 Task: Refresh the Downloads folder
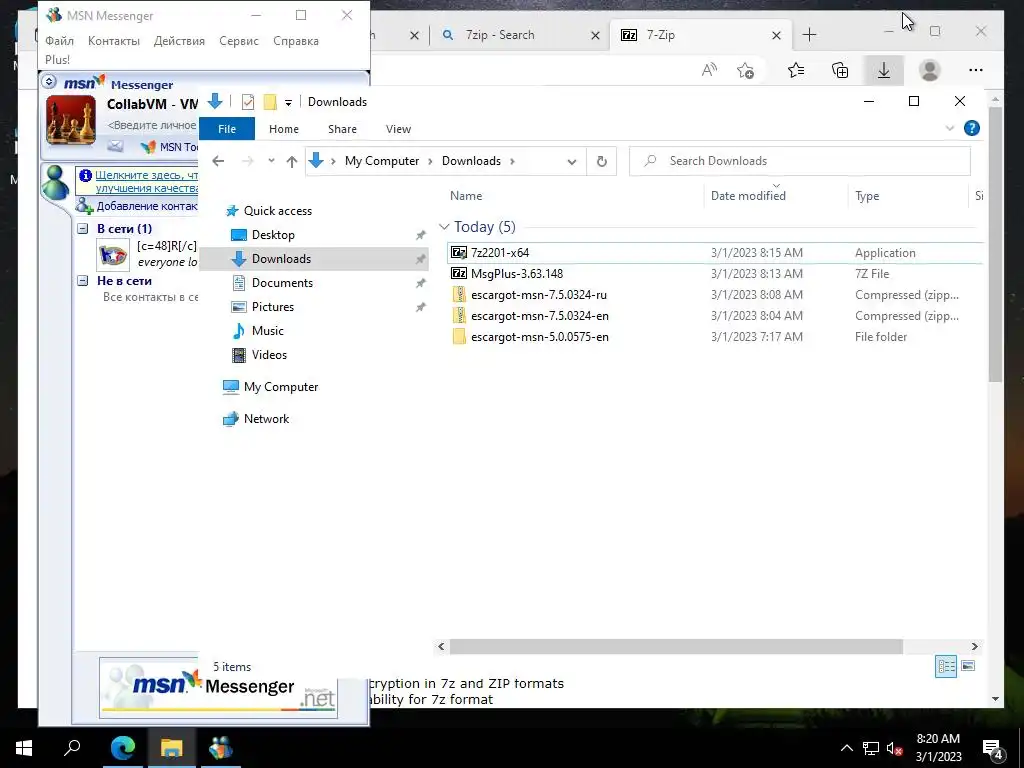pyautogui.click(x=601, y=161)
